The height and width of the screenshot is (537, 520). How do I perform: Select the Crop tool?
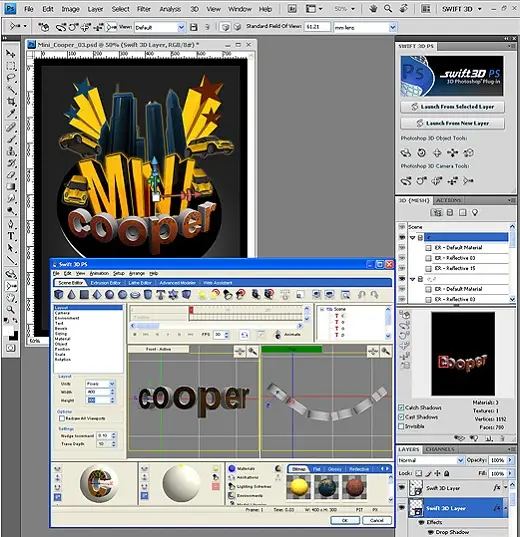(11, 102)
